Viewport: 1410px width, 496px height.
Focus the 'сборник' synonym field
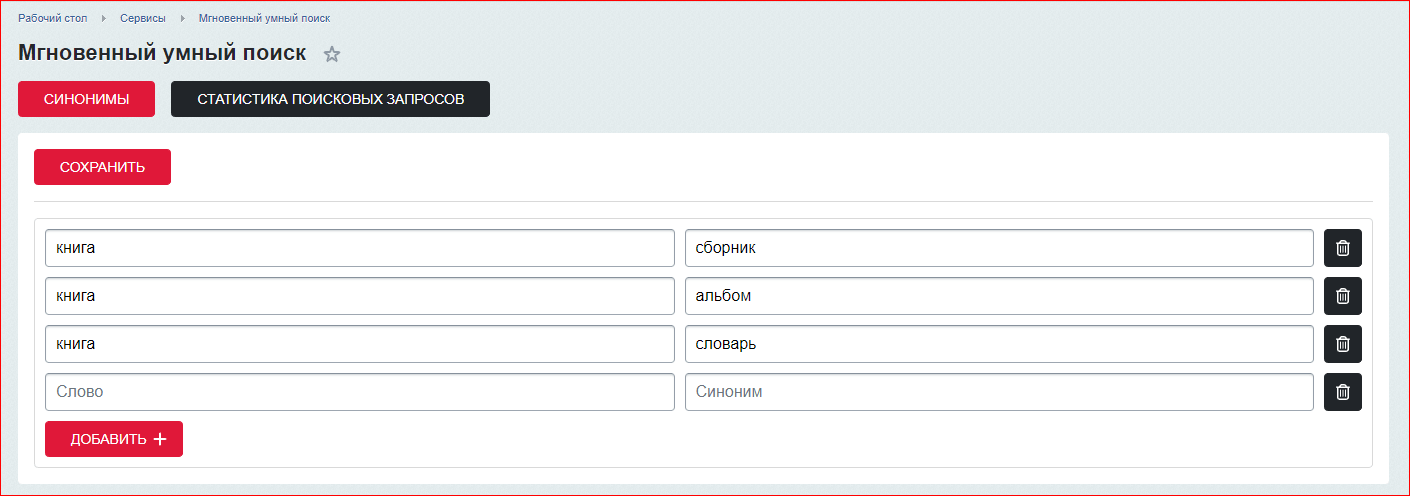(998, 248)
